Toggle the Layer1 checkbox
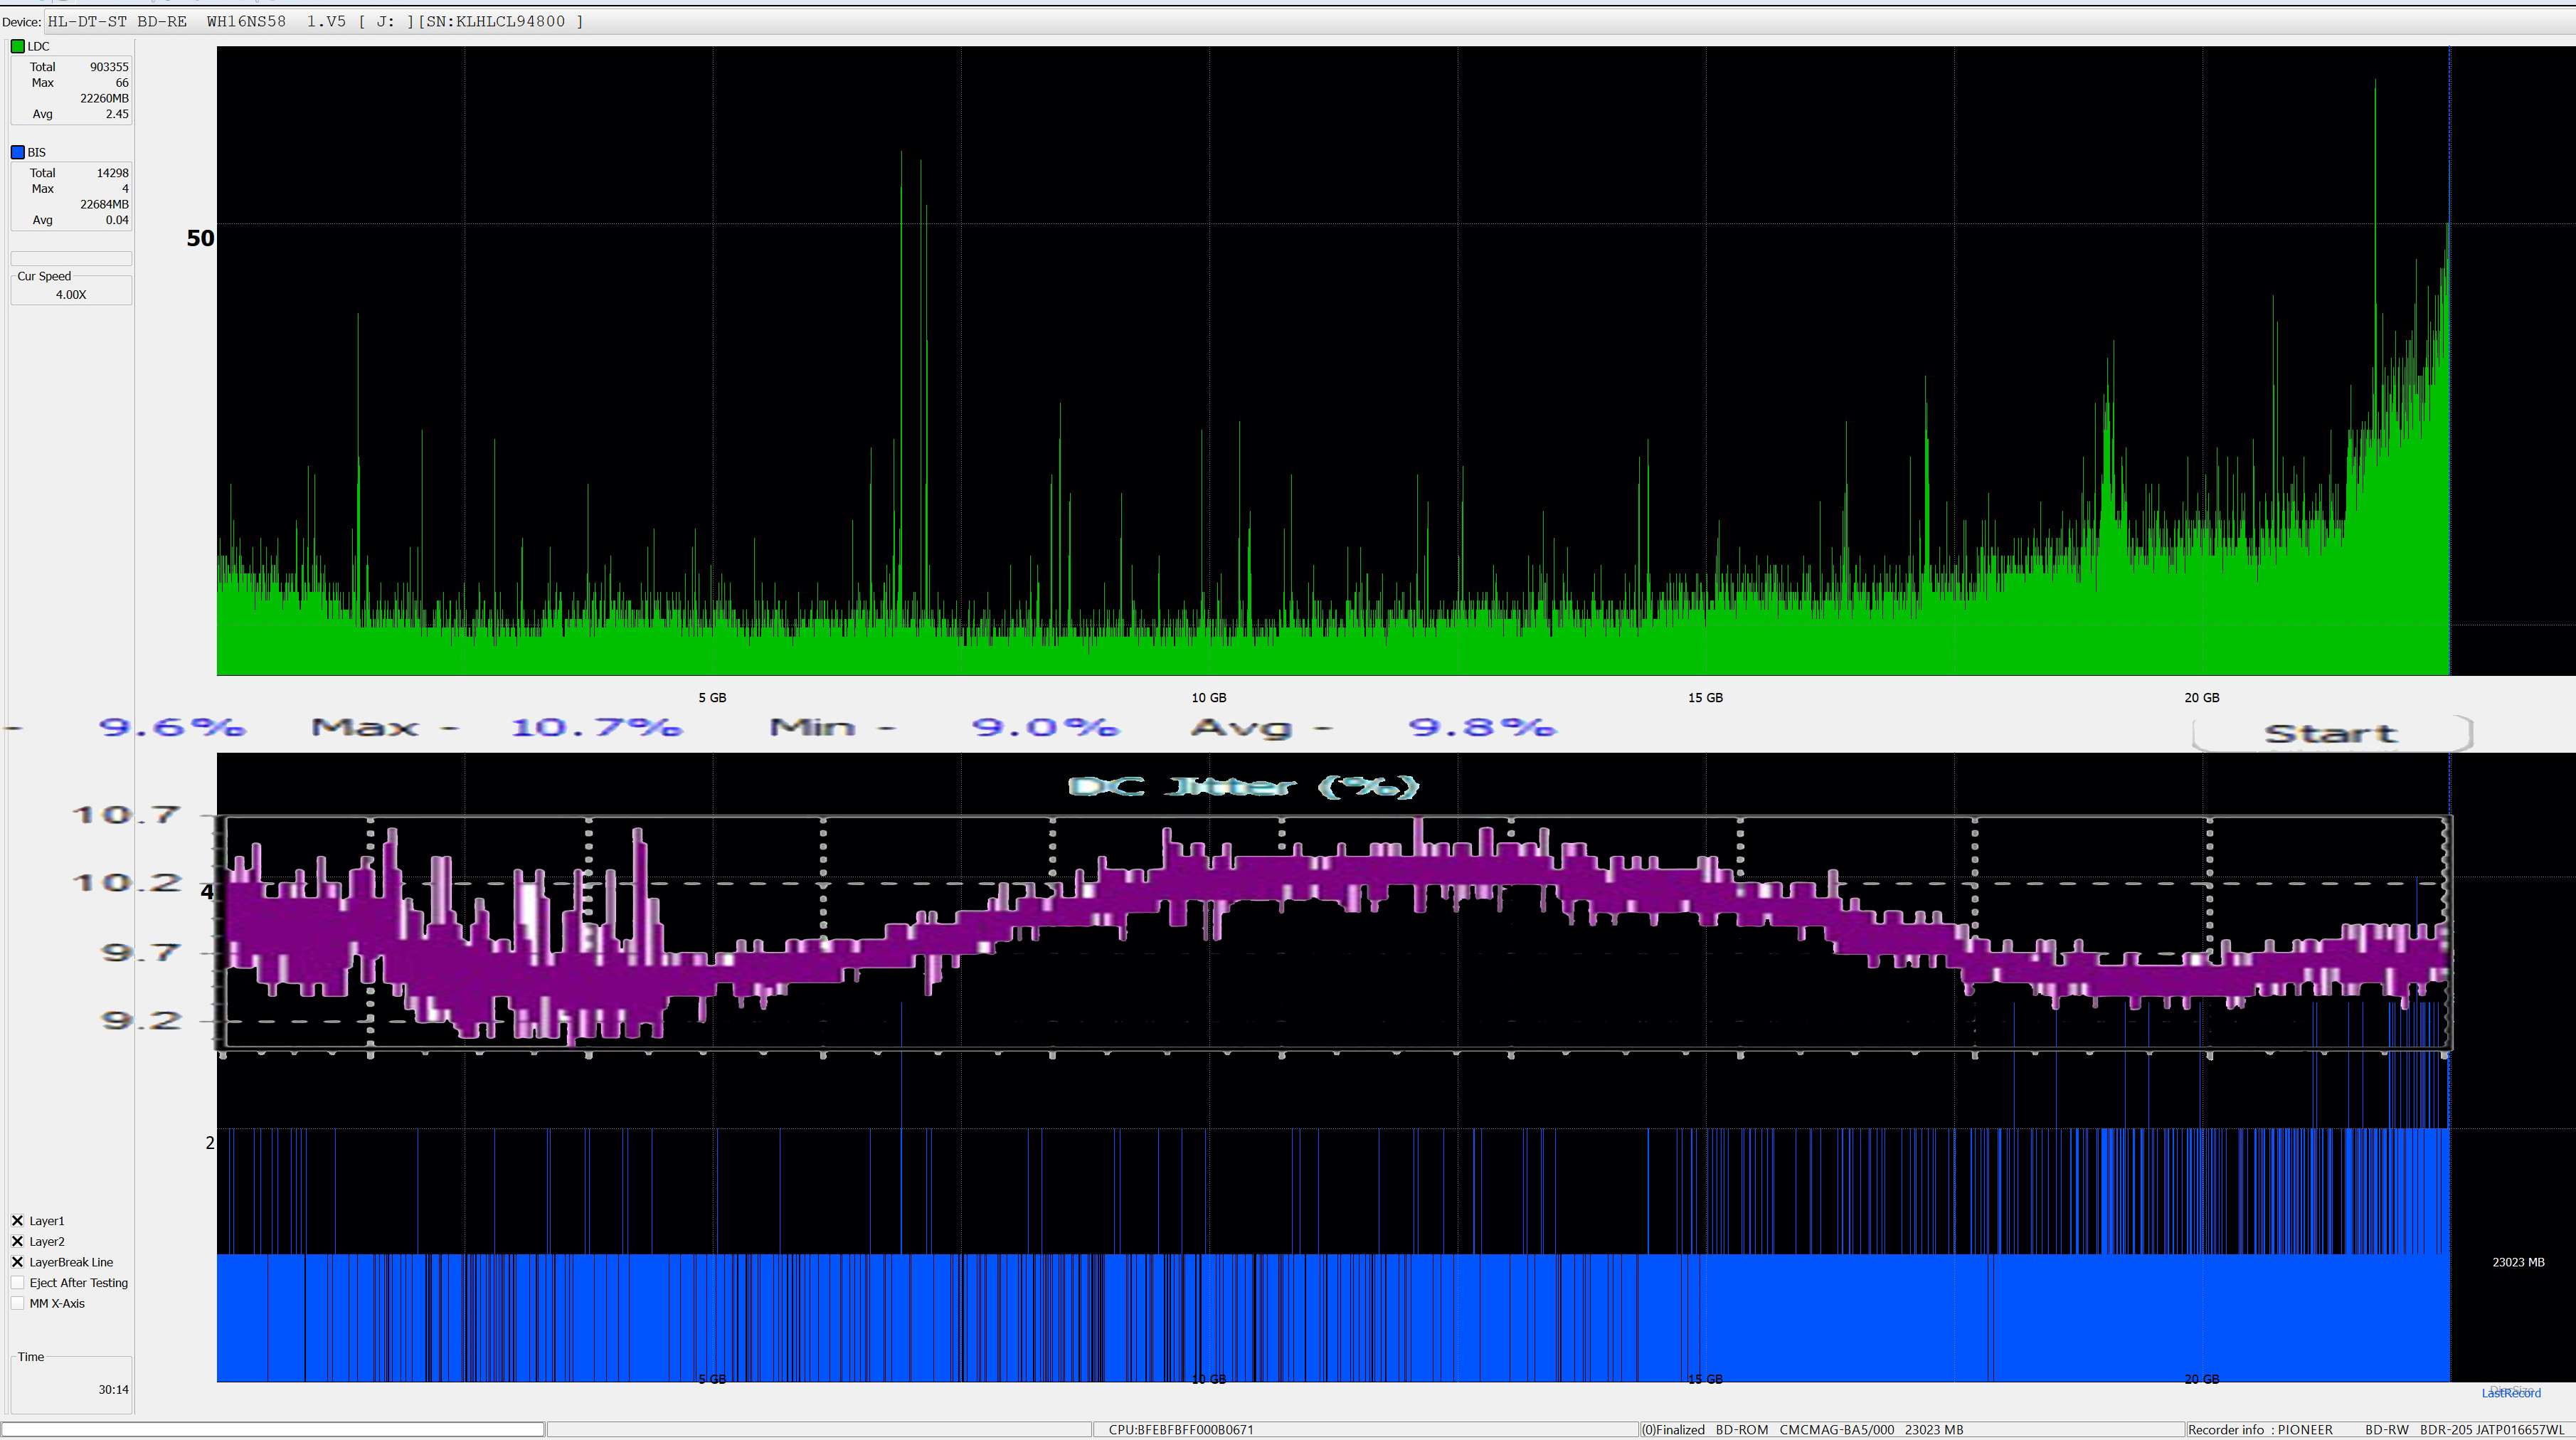This screenshot has width=2576, height=1440. tap(17, 1221)
